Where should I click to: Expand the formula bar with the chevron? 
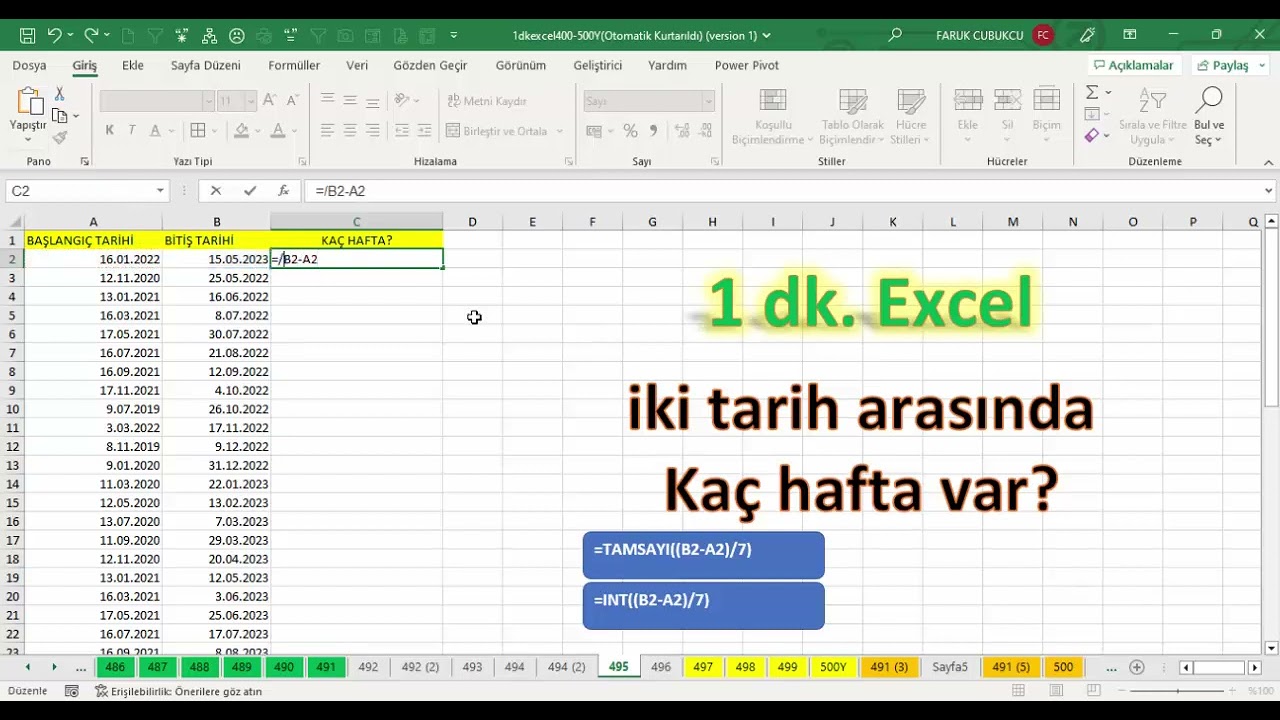[1269, 191]
